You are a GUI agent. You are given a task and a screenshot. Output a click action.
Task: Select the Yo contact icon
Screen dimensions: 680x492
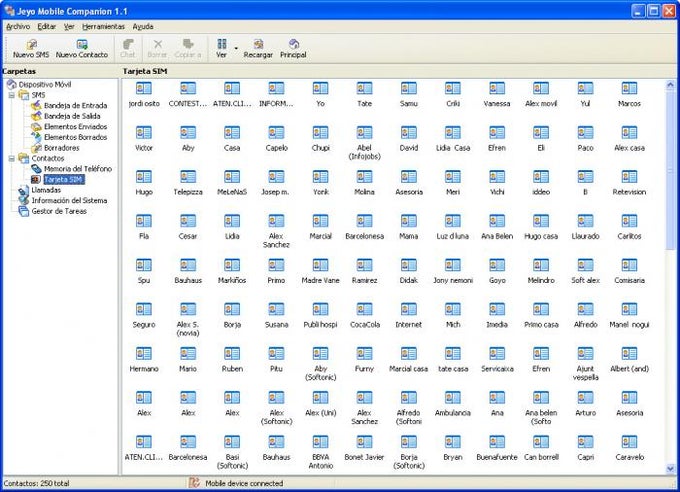click(x=320, y=89)
